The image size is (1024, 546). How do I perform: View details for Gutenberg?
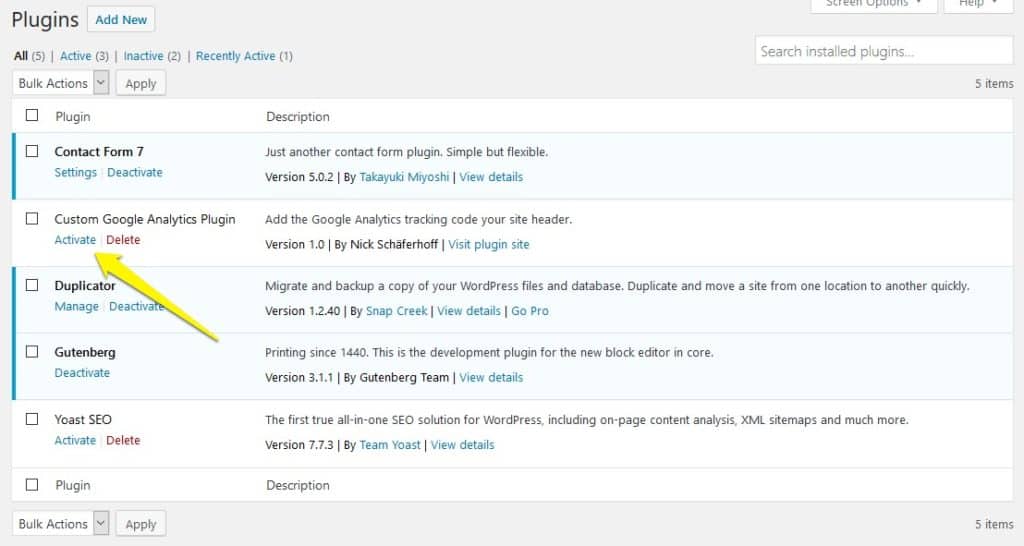(x=491, y=377)
